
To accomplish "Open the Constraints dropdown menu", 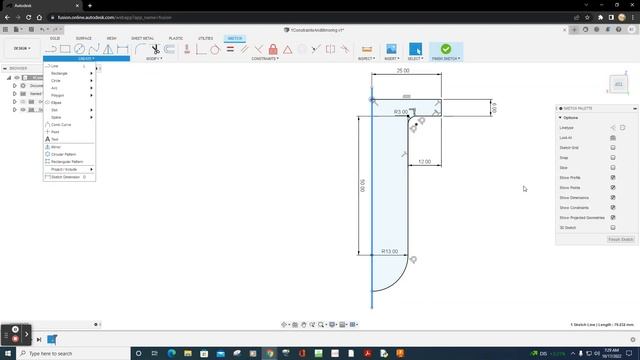I will (x=265, y=59).
